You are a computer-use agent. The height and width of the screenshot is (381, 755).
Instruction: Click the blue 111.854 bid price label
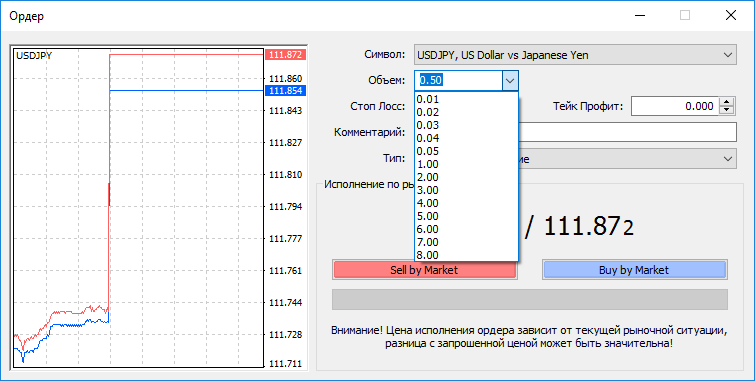286,91
